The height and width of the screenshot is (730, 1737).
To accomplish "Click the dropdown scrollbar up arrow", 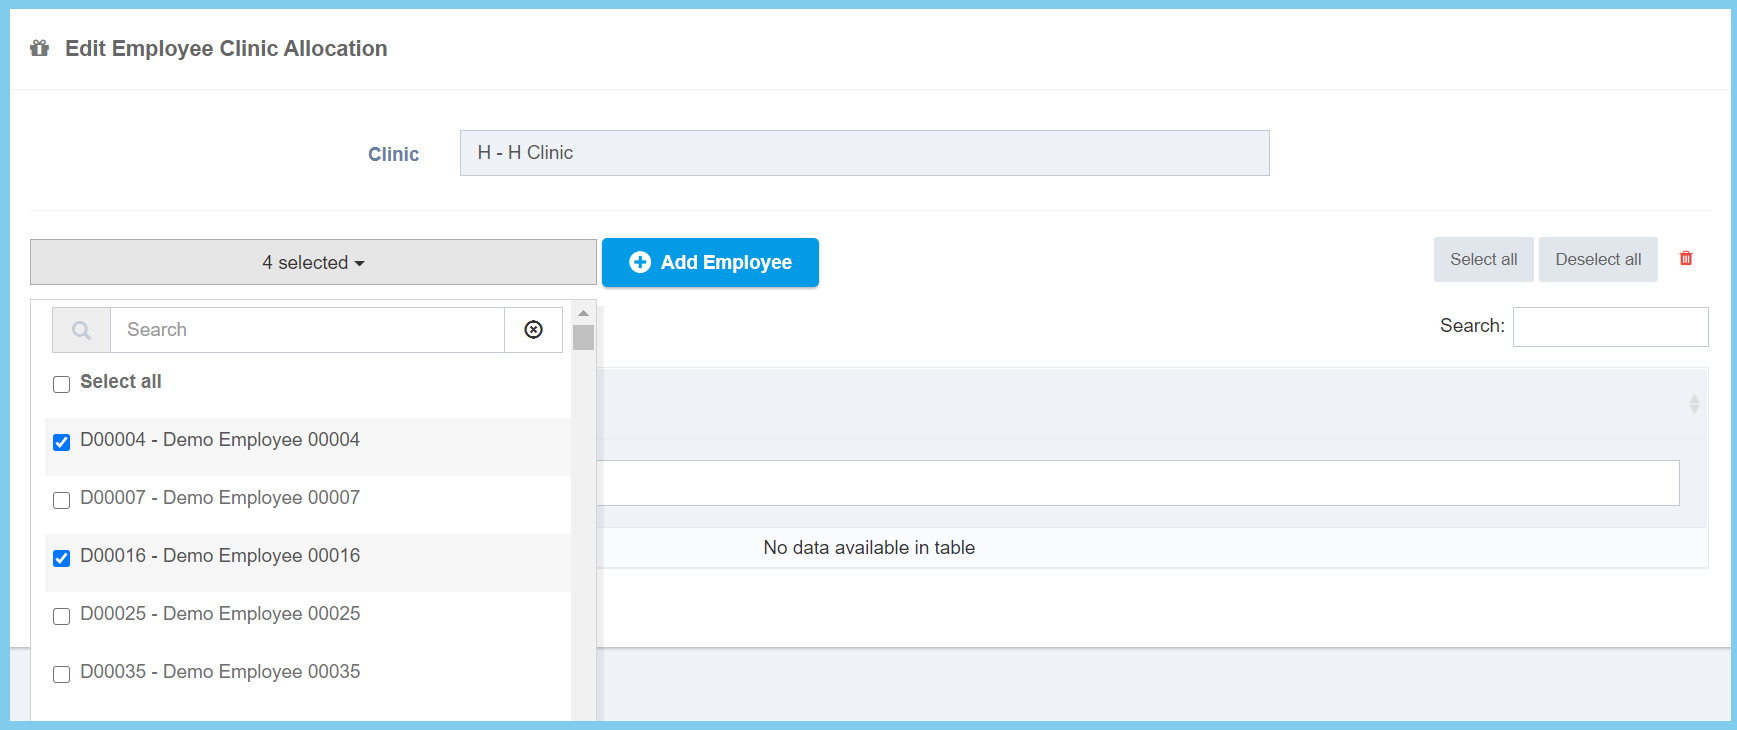I will (x=584, y=313).
